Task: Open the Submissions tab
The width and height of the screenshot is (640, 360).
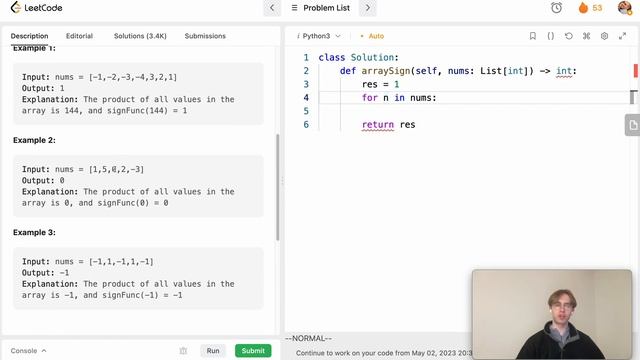Action: (205, 36)
